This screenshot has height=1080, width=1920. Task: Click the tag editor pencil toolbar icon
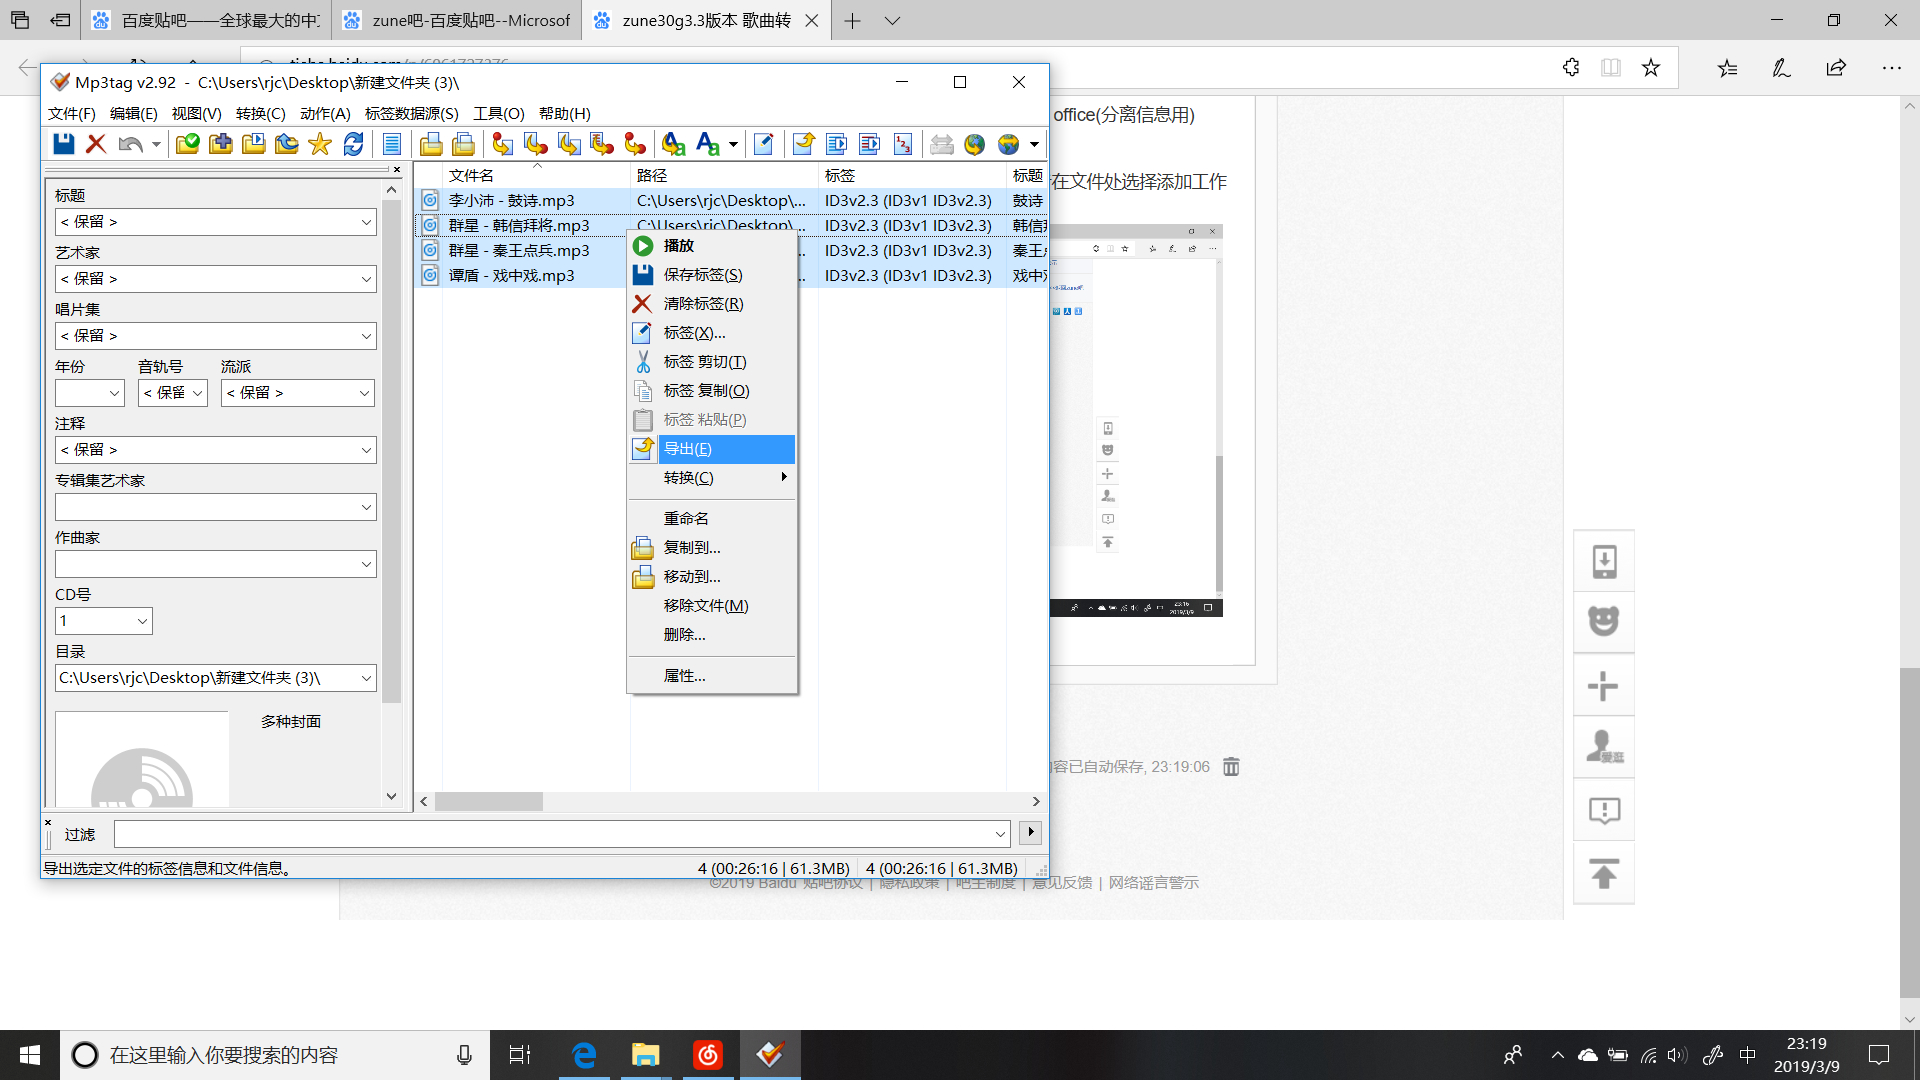763,144
